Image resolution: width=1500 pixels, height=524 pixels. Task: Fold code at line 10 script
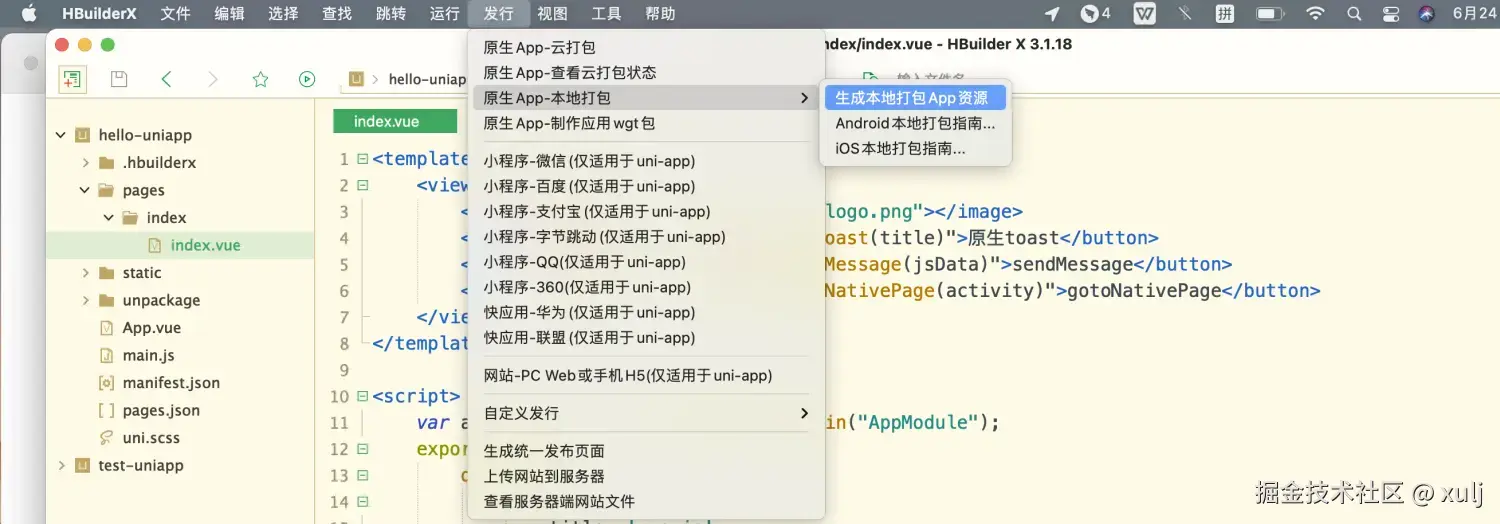(x=362, y=396)
